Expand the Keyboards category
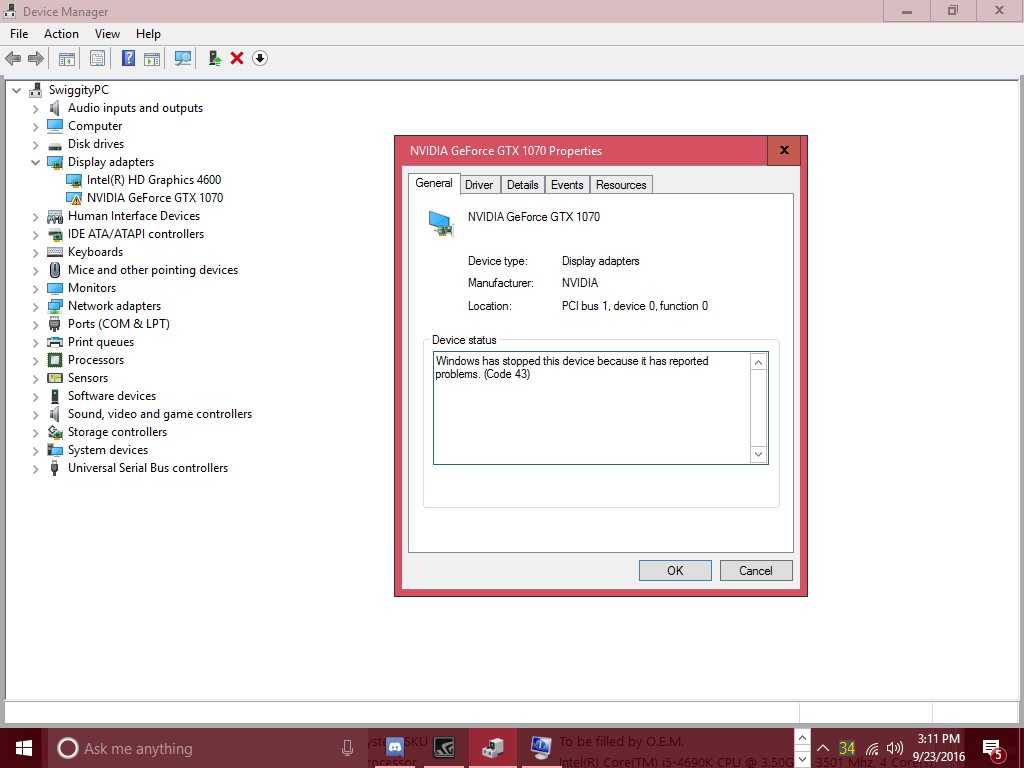 [x=36, y=252]
